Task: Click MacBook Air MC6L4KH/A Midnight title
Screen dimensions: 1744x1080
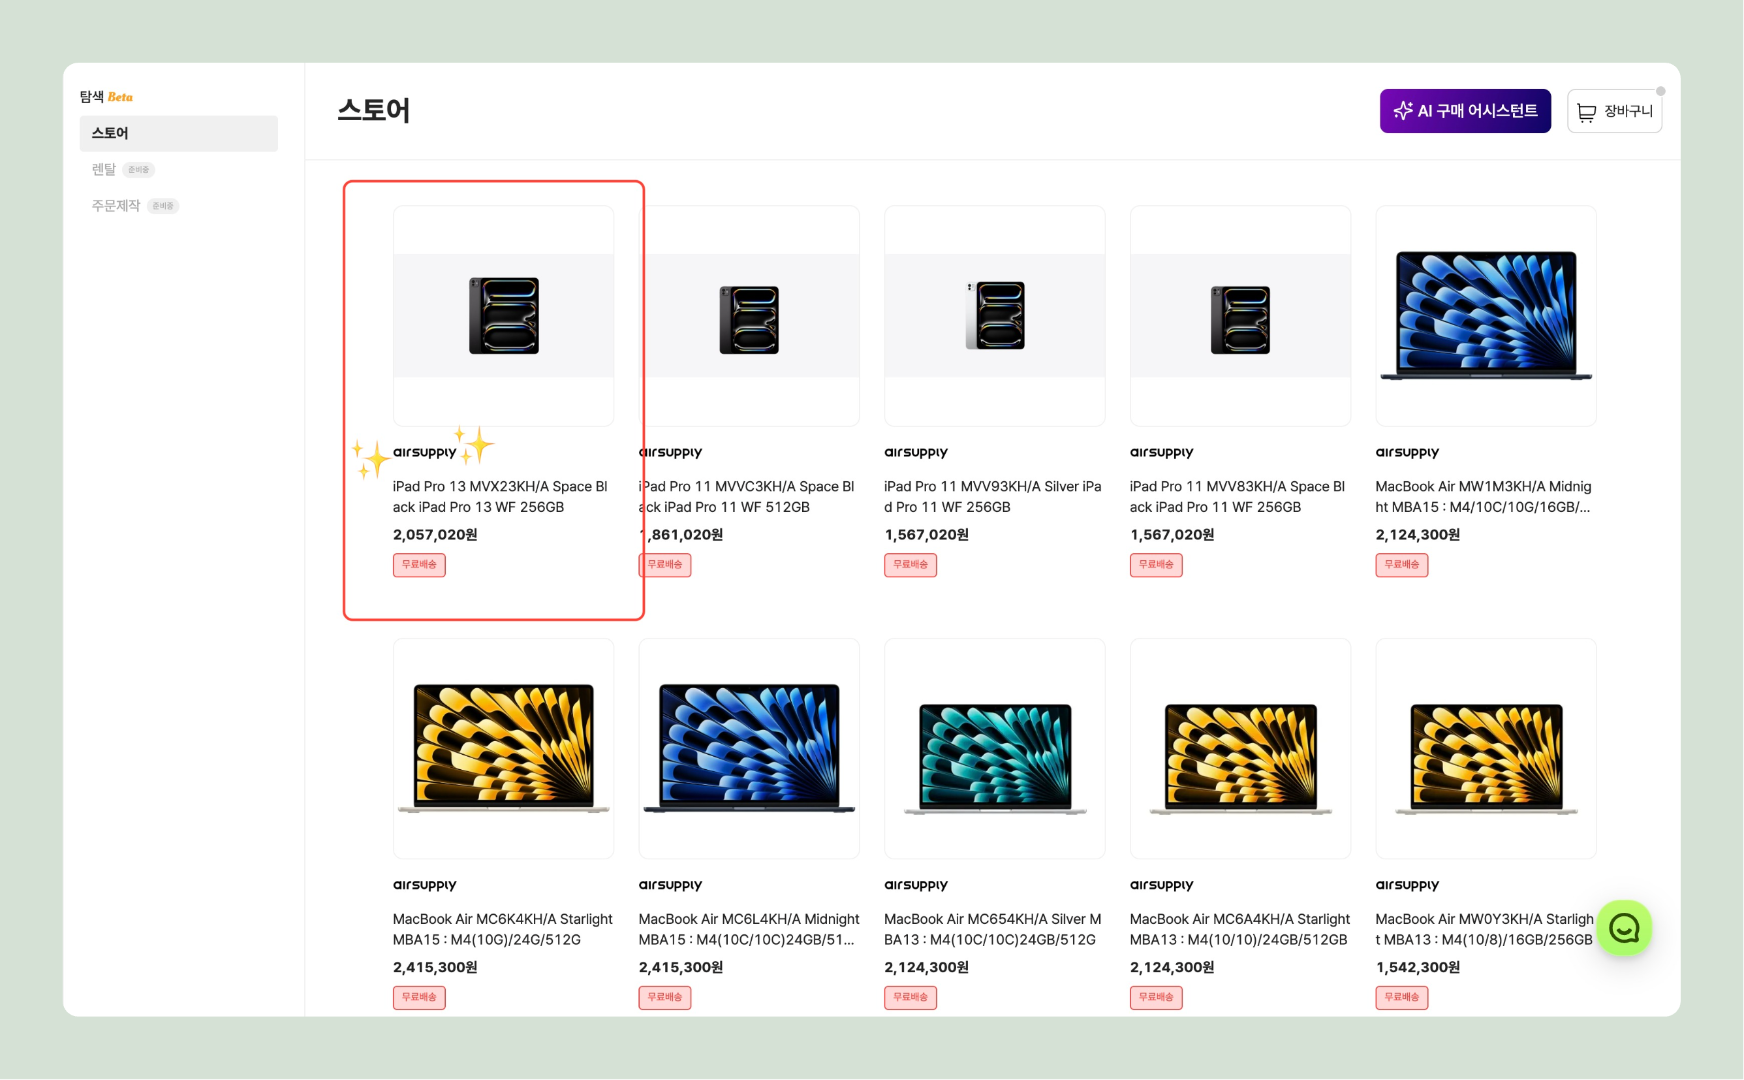Action: coord(748,929)
